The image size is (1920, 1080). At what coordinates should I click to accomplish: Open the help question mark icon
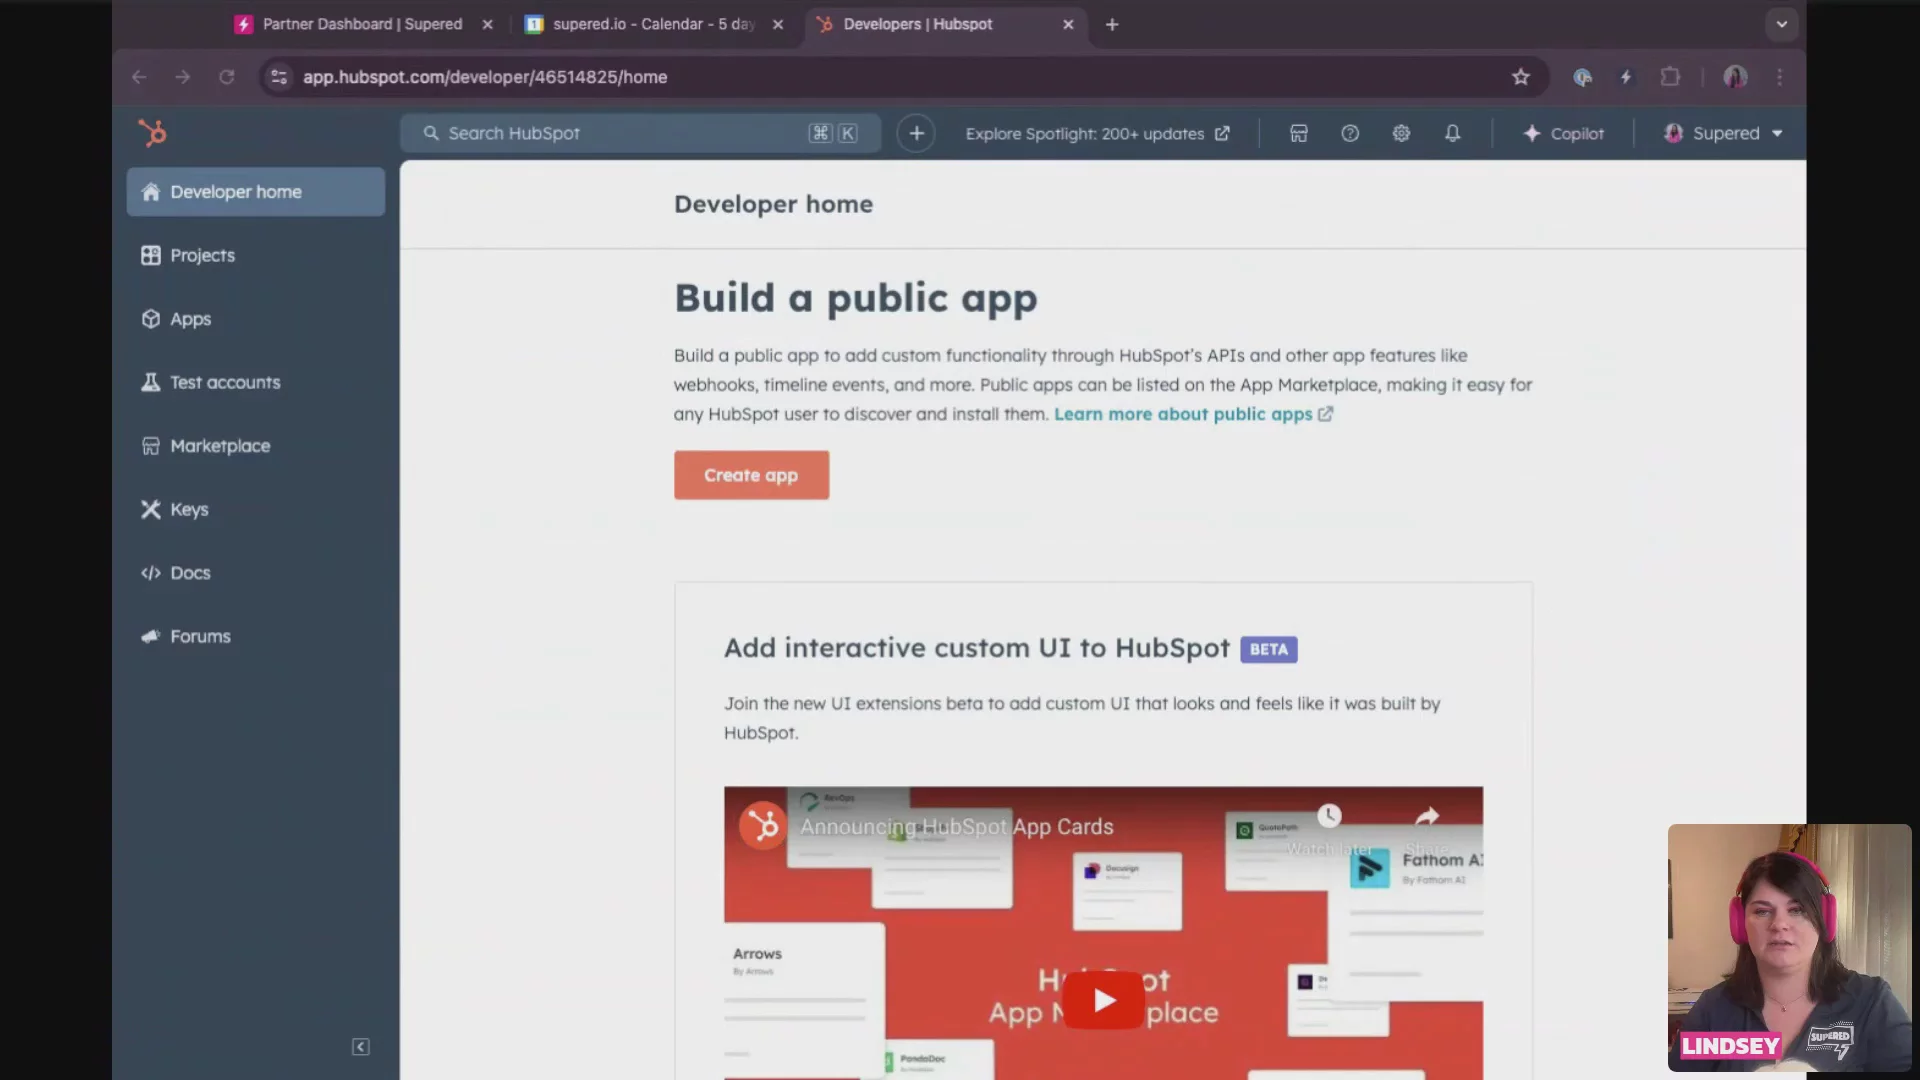coord(1350,133)
